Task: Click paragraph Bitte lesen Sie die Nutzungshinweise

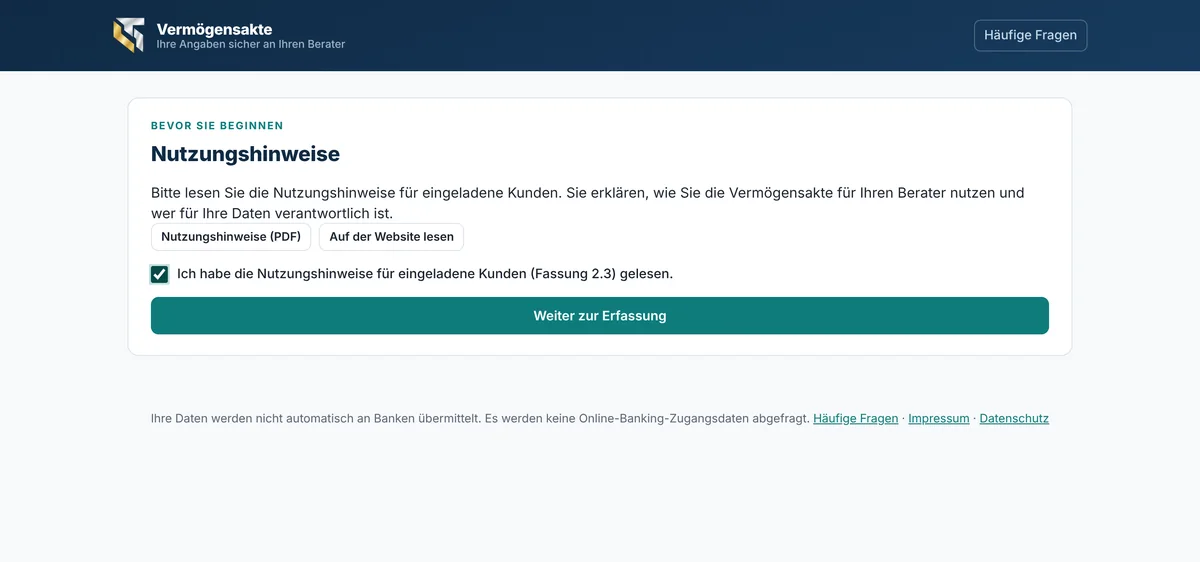Action: pos(588,202)
